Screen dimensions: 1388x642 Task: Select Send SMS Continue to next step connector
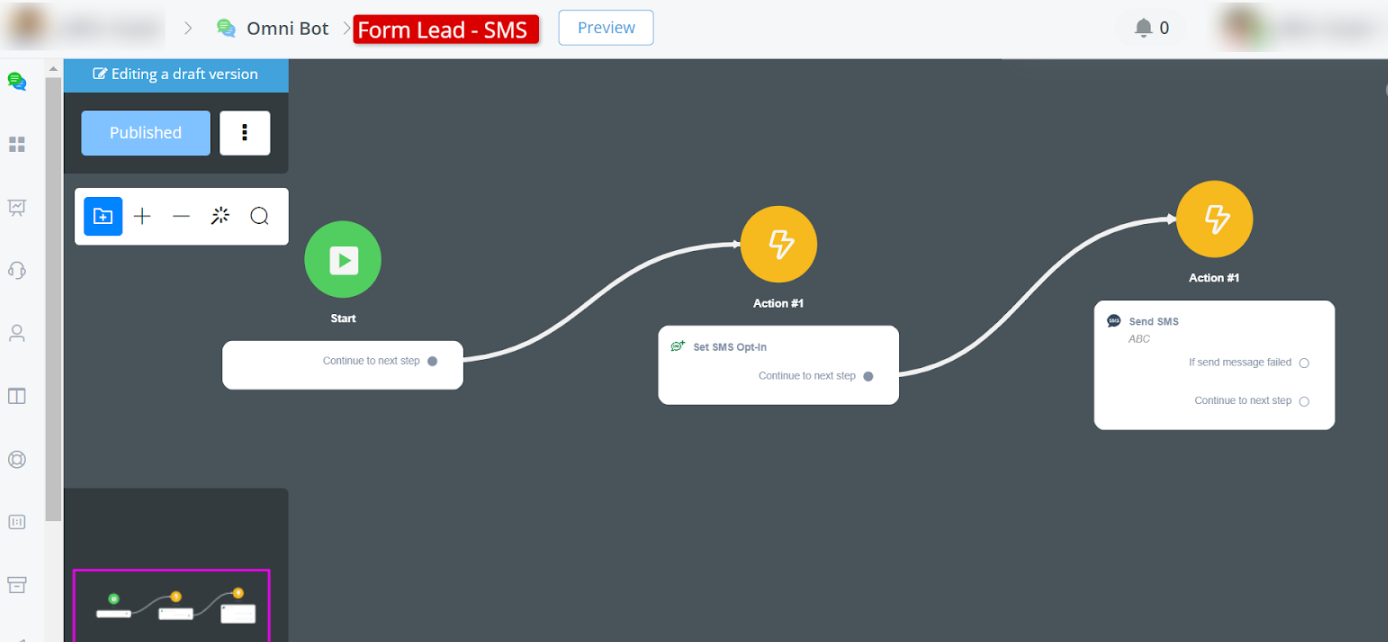tap(1304, 401)
